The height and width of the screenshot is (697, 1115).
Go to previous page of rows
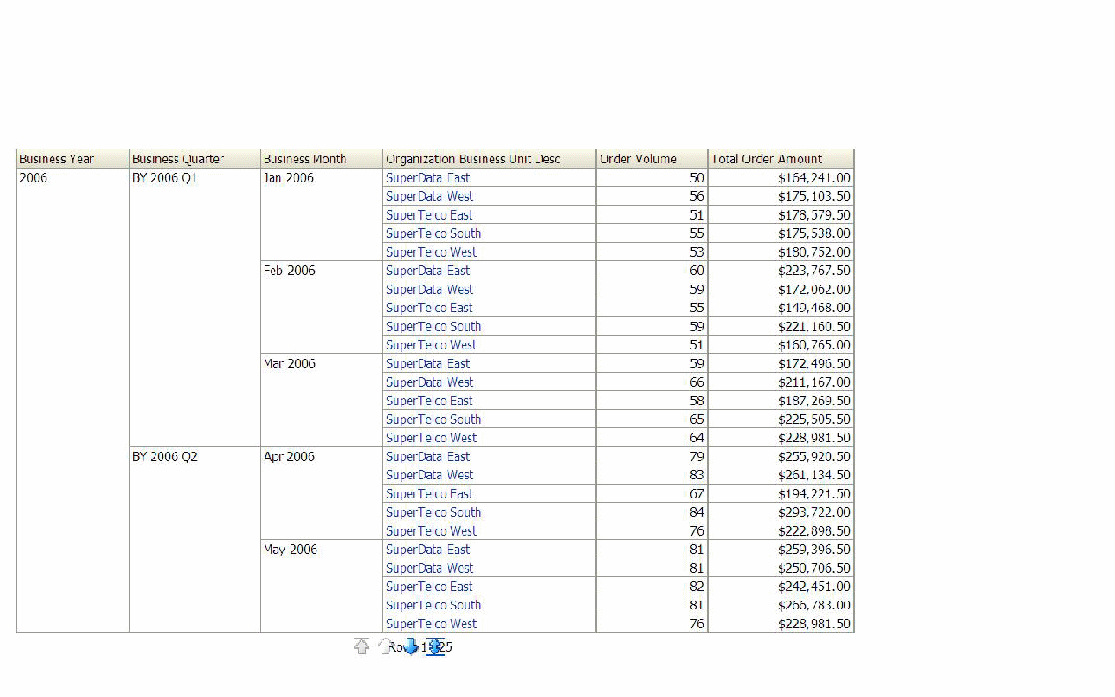385,646
